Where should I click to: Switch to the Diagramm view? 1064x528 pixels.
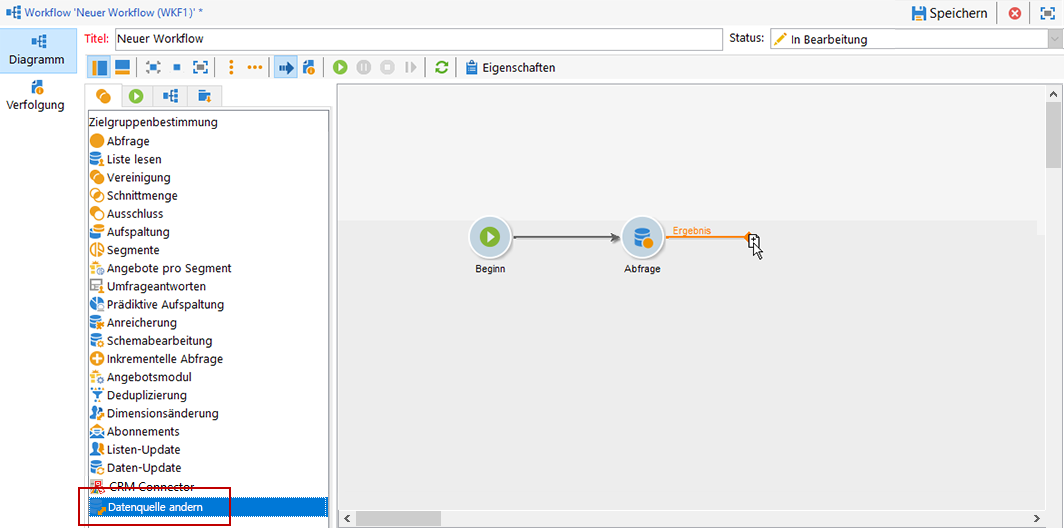[x=37, y=49]
